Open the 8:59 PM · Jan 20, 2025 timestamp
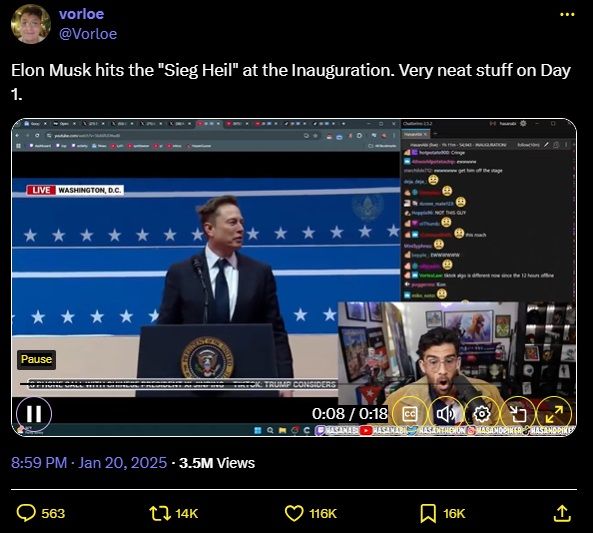This screenshot has width=593, height=533. (x=89, y=463)
